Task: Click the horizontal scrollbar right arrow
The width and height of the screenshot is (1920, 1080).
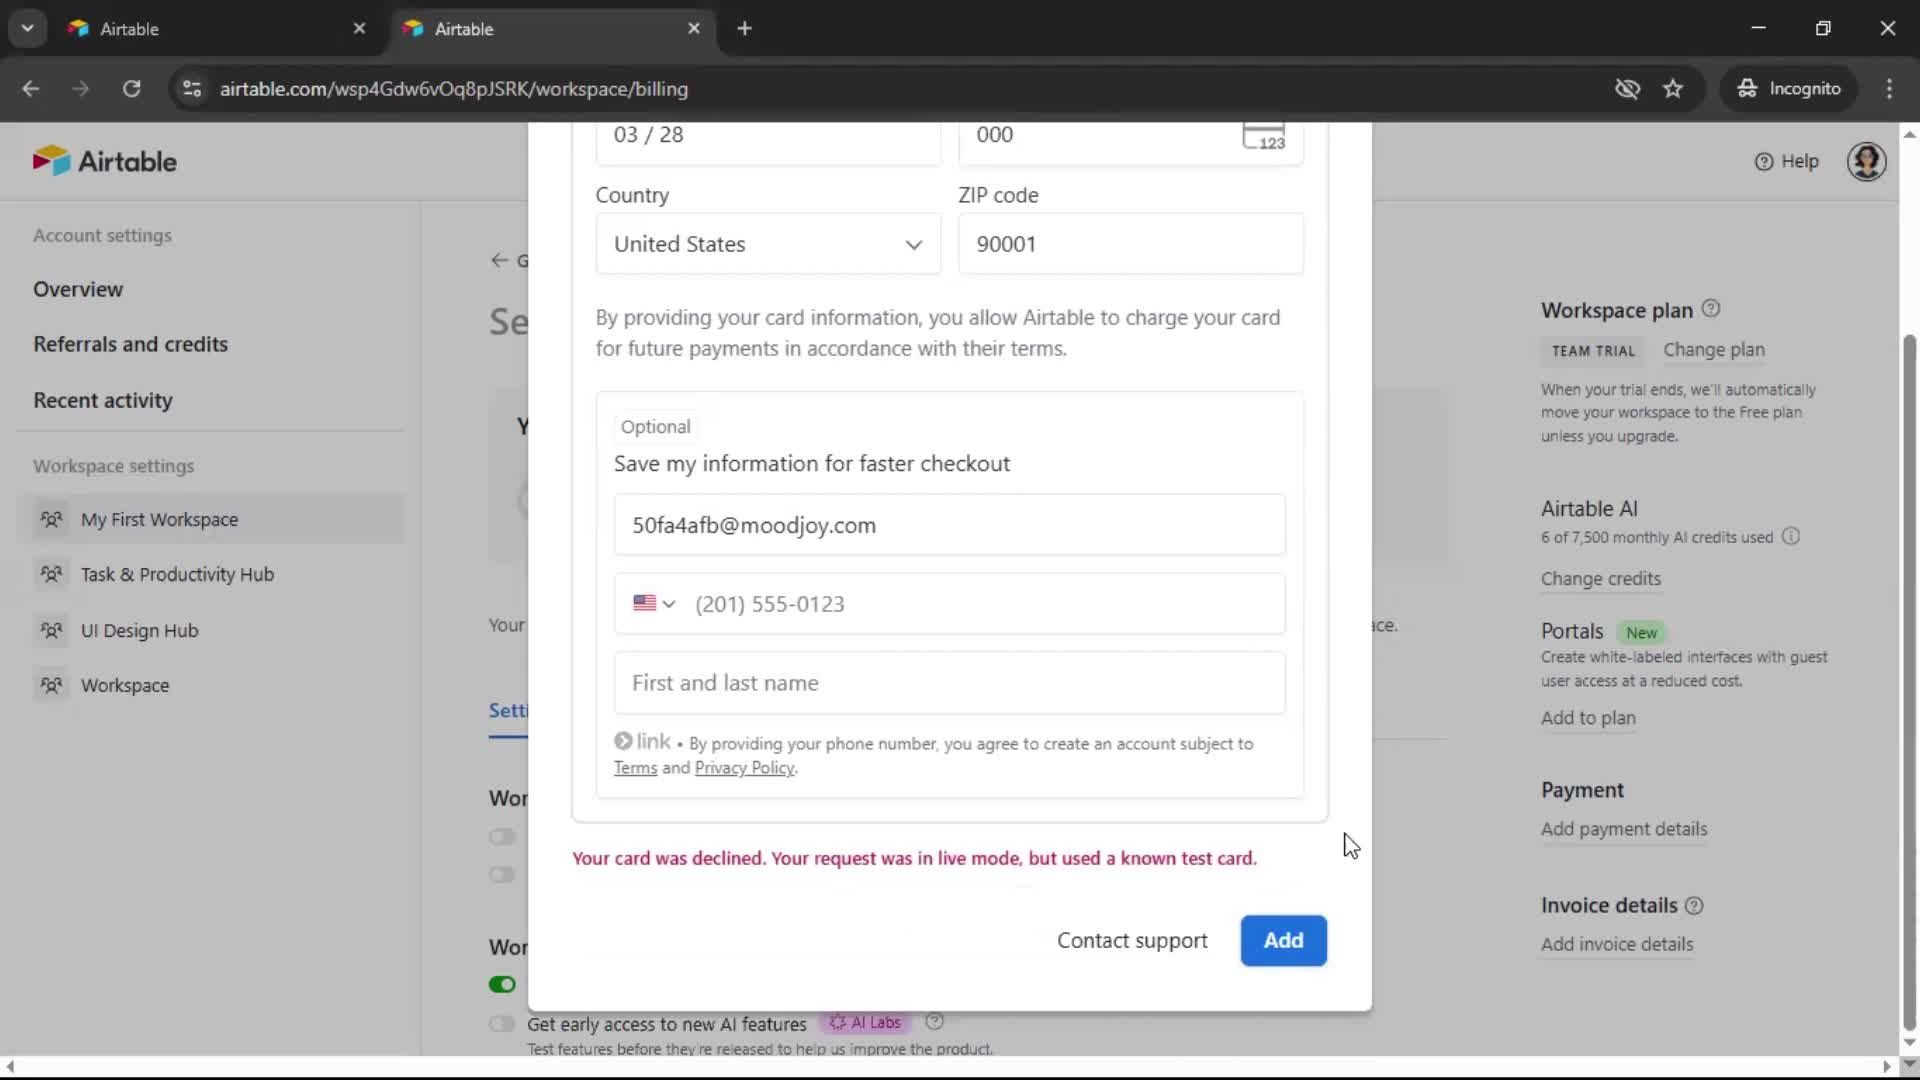Action: click(x=1887, y=1067)
